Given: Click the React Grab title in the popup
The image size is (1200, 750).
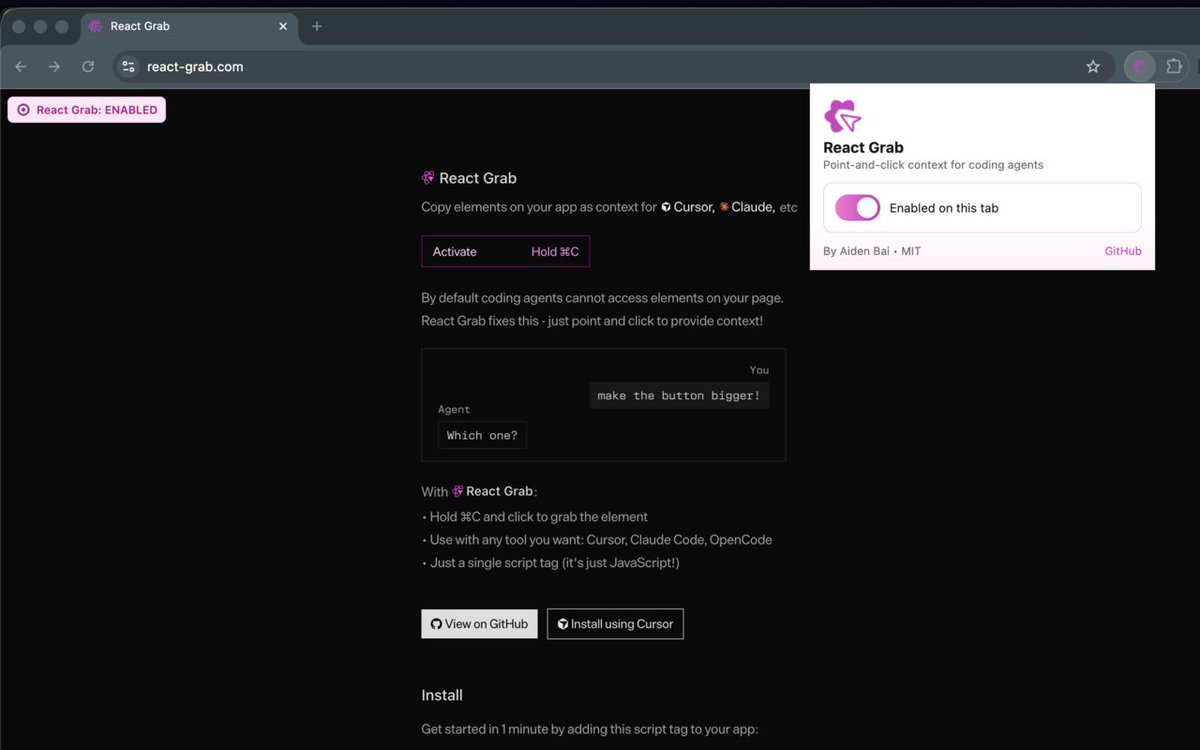Looking at the screenshot, I should click(863, 147).
